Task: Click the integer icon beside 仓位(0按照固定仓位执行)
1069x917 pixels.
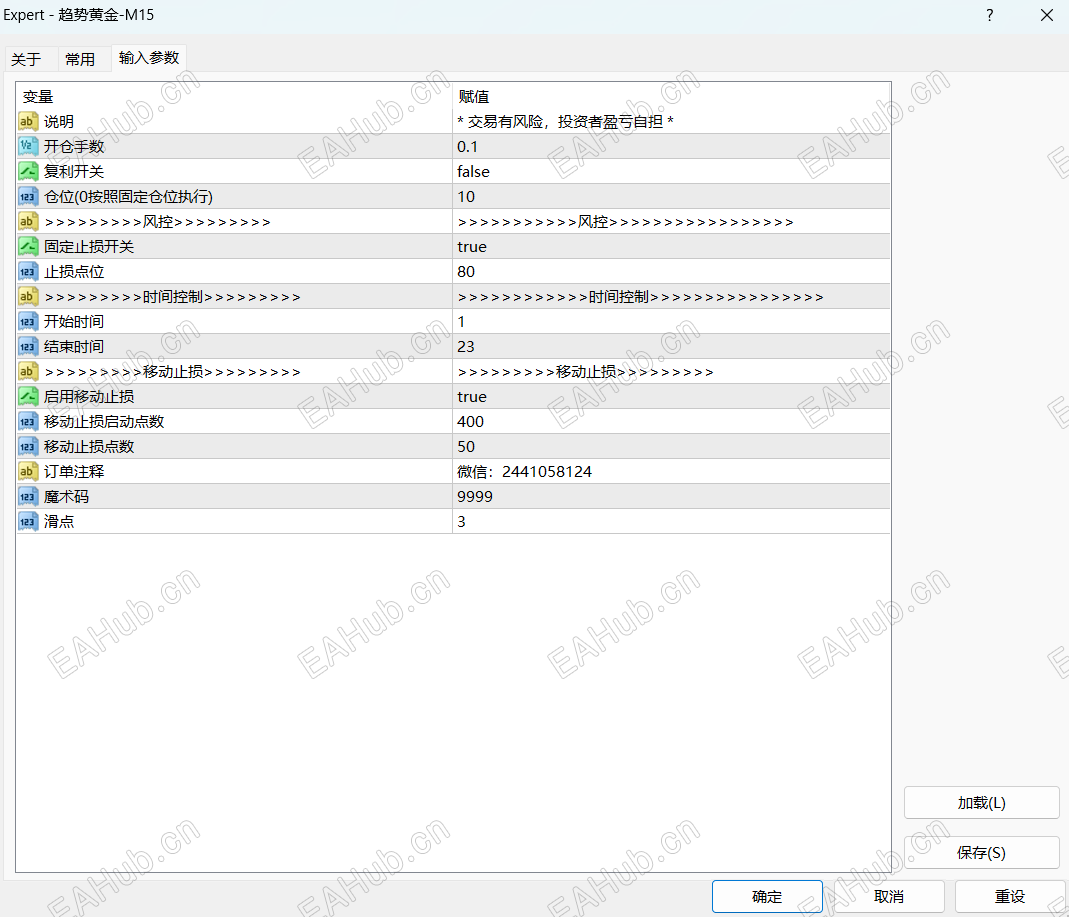Action: point(28,196)
